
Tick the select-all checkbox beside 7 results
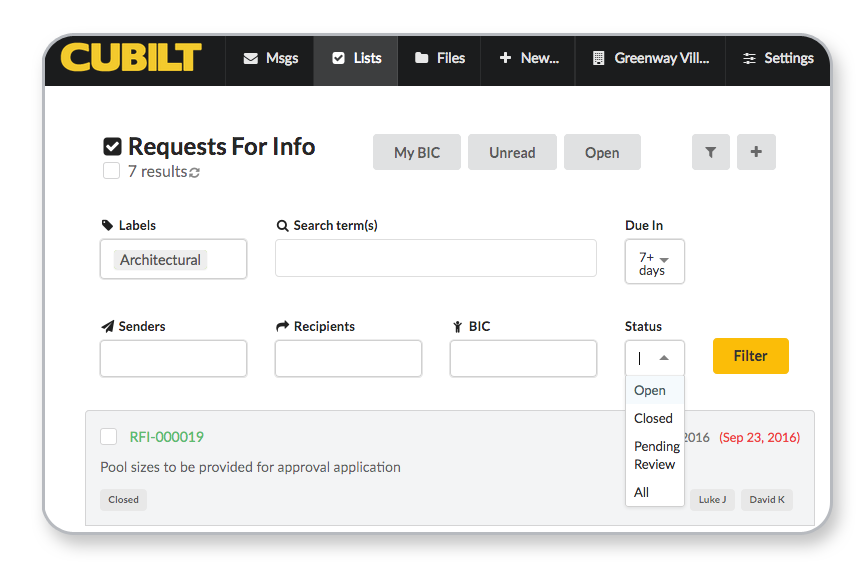coord(111,170)
